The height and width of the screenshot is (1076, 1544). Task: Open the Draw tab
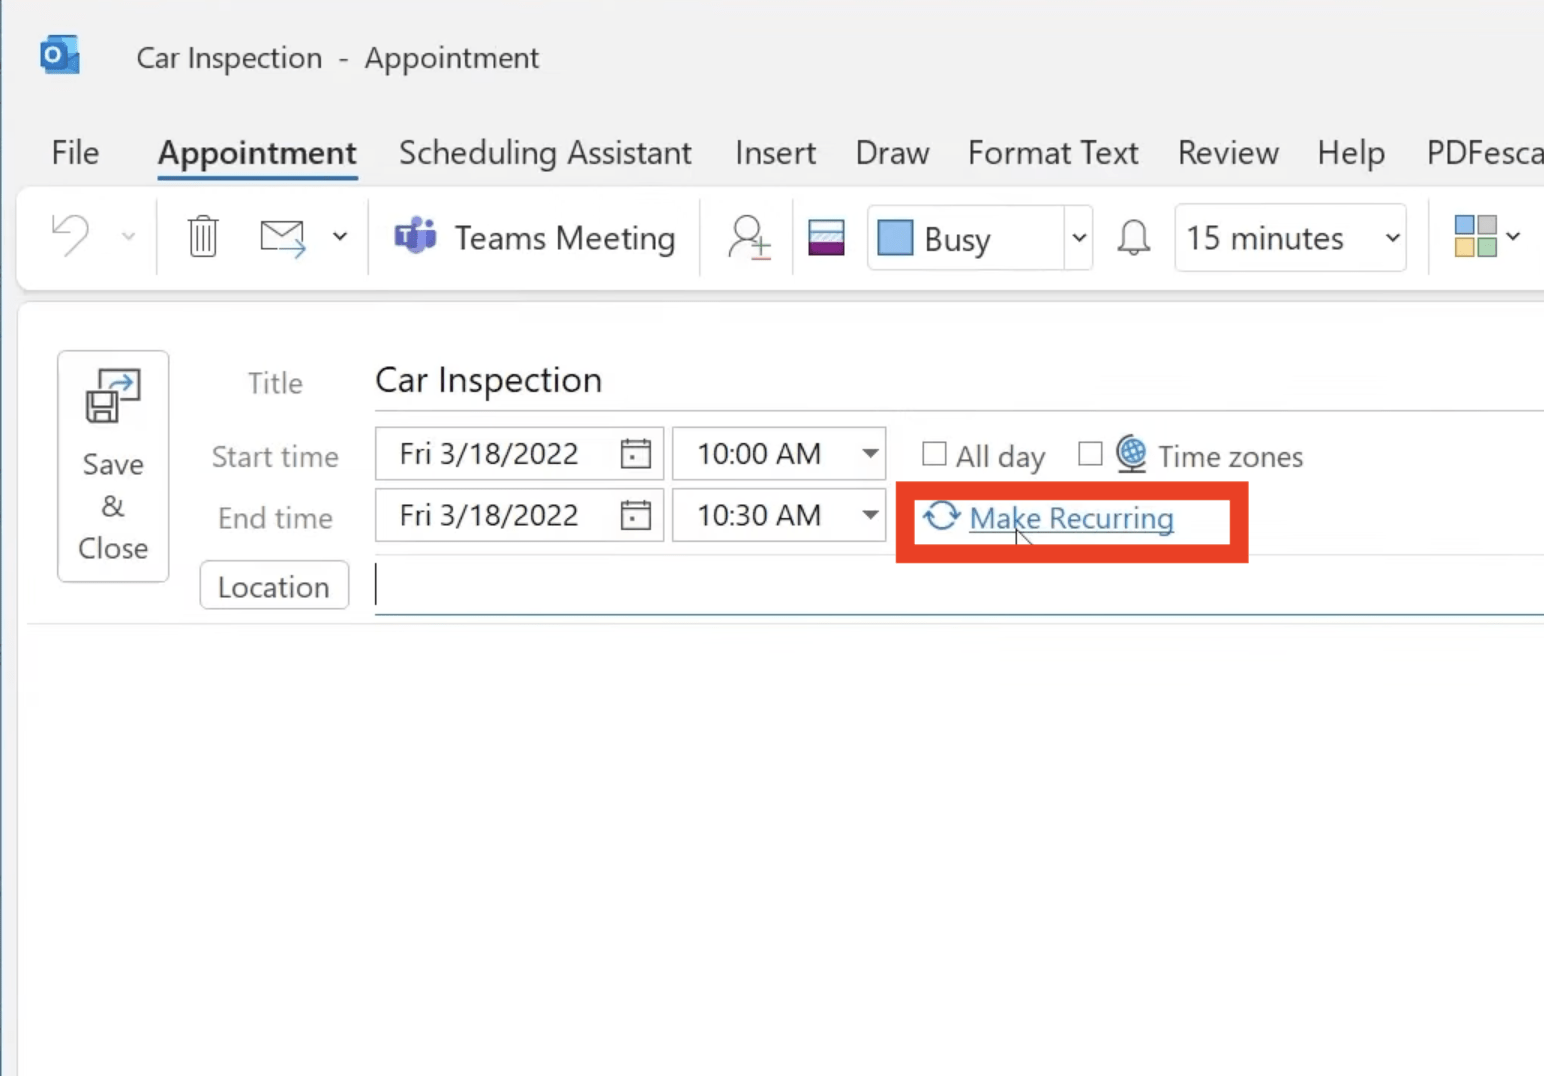[x=892, y=153]
